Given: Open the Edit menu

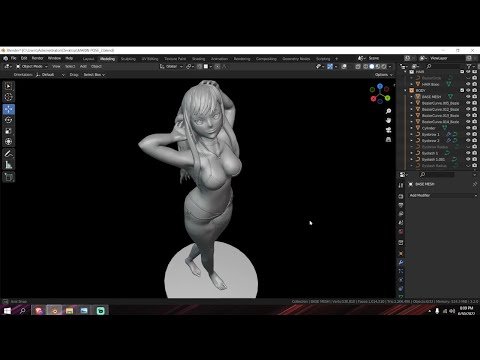Looking at the screenshot, I should (24, 58).
